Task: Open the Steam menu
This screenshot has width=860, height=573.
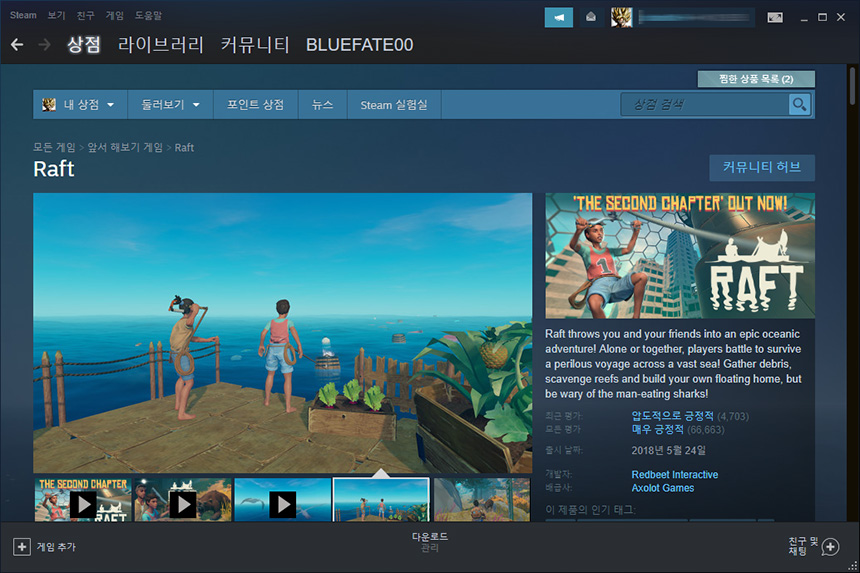Action: pyautogui.click(x=23, y=15)
